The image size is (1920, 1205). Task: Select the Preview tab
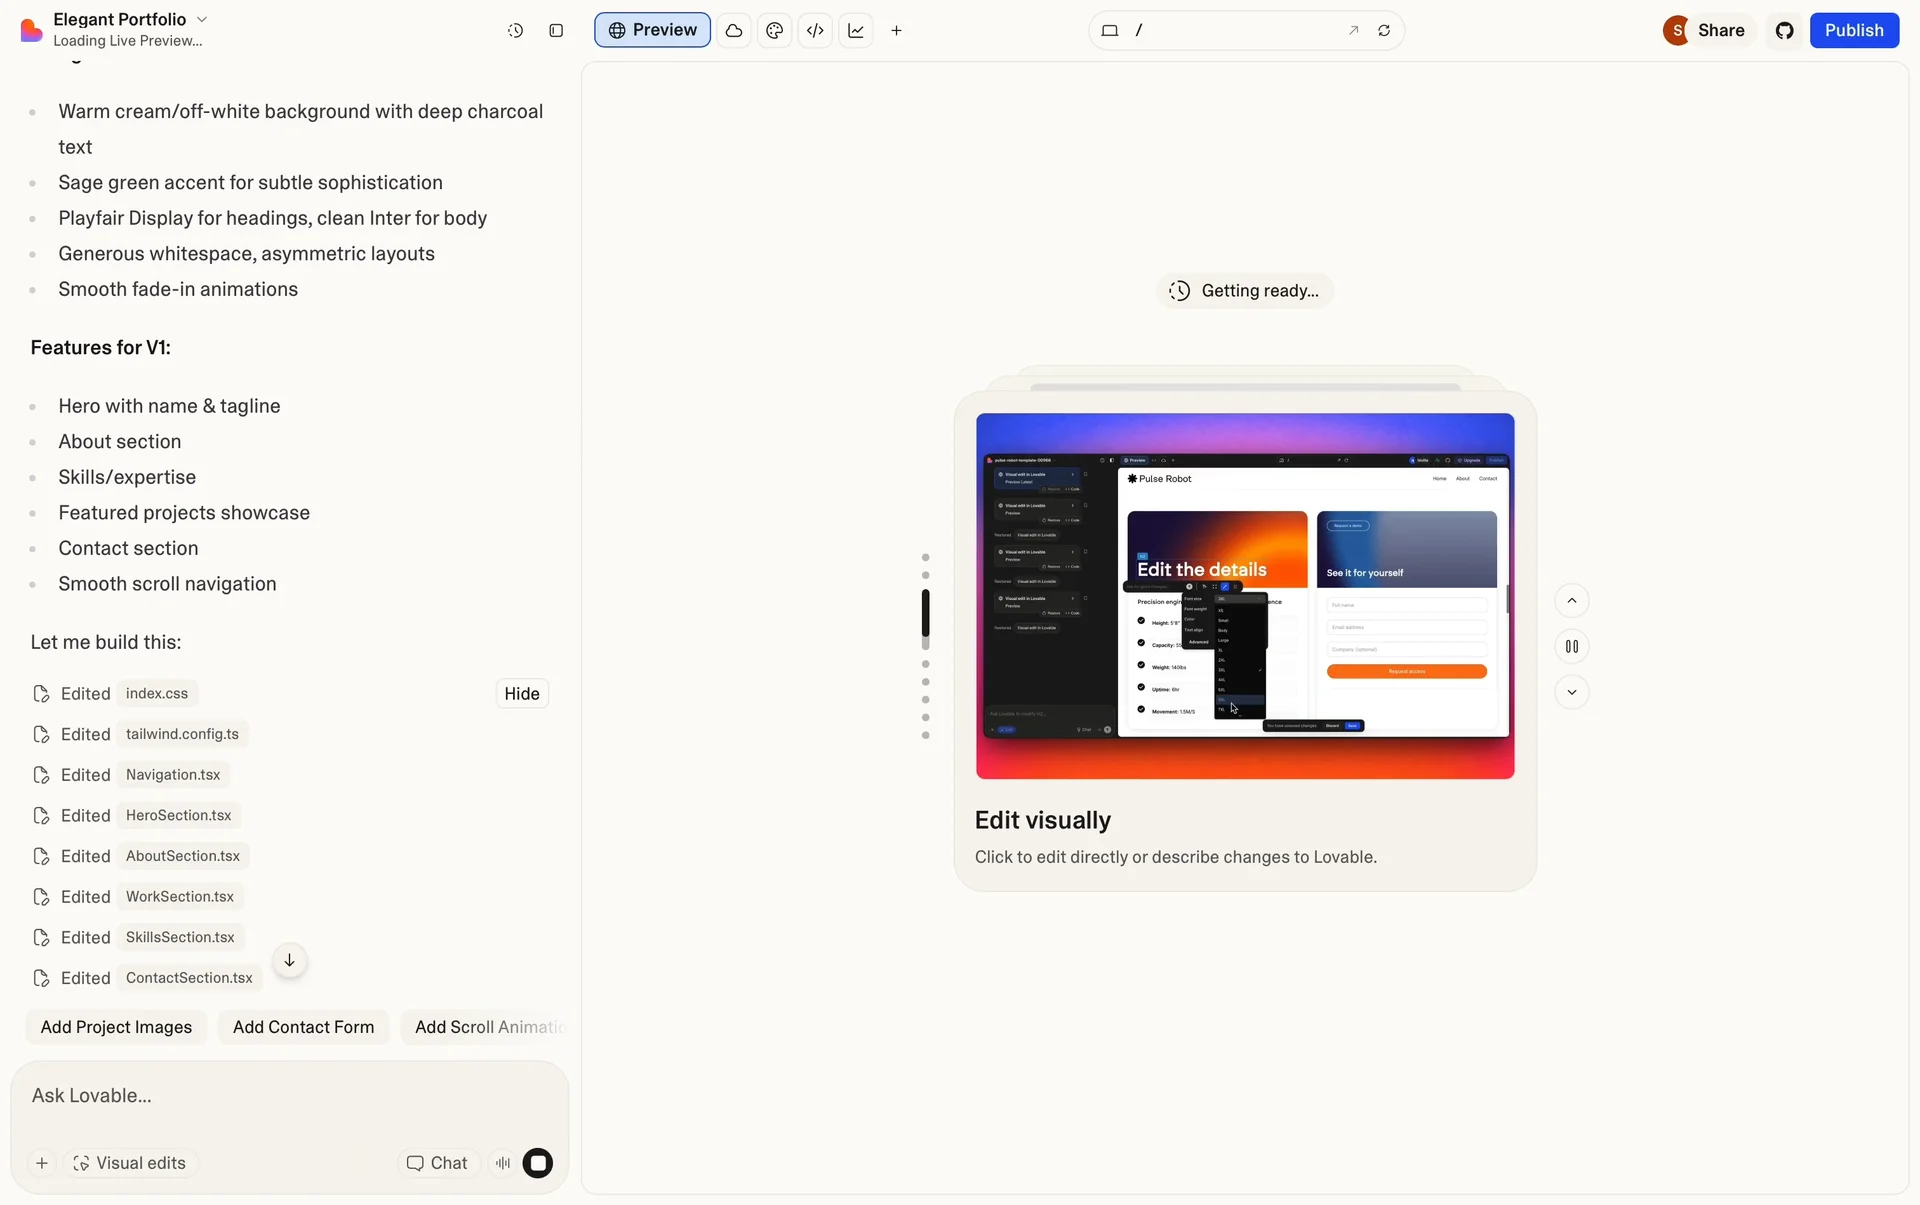652,30
